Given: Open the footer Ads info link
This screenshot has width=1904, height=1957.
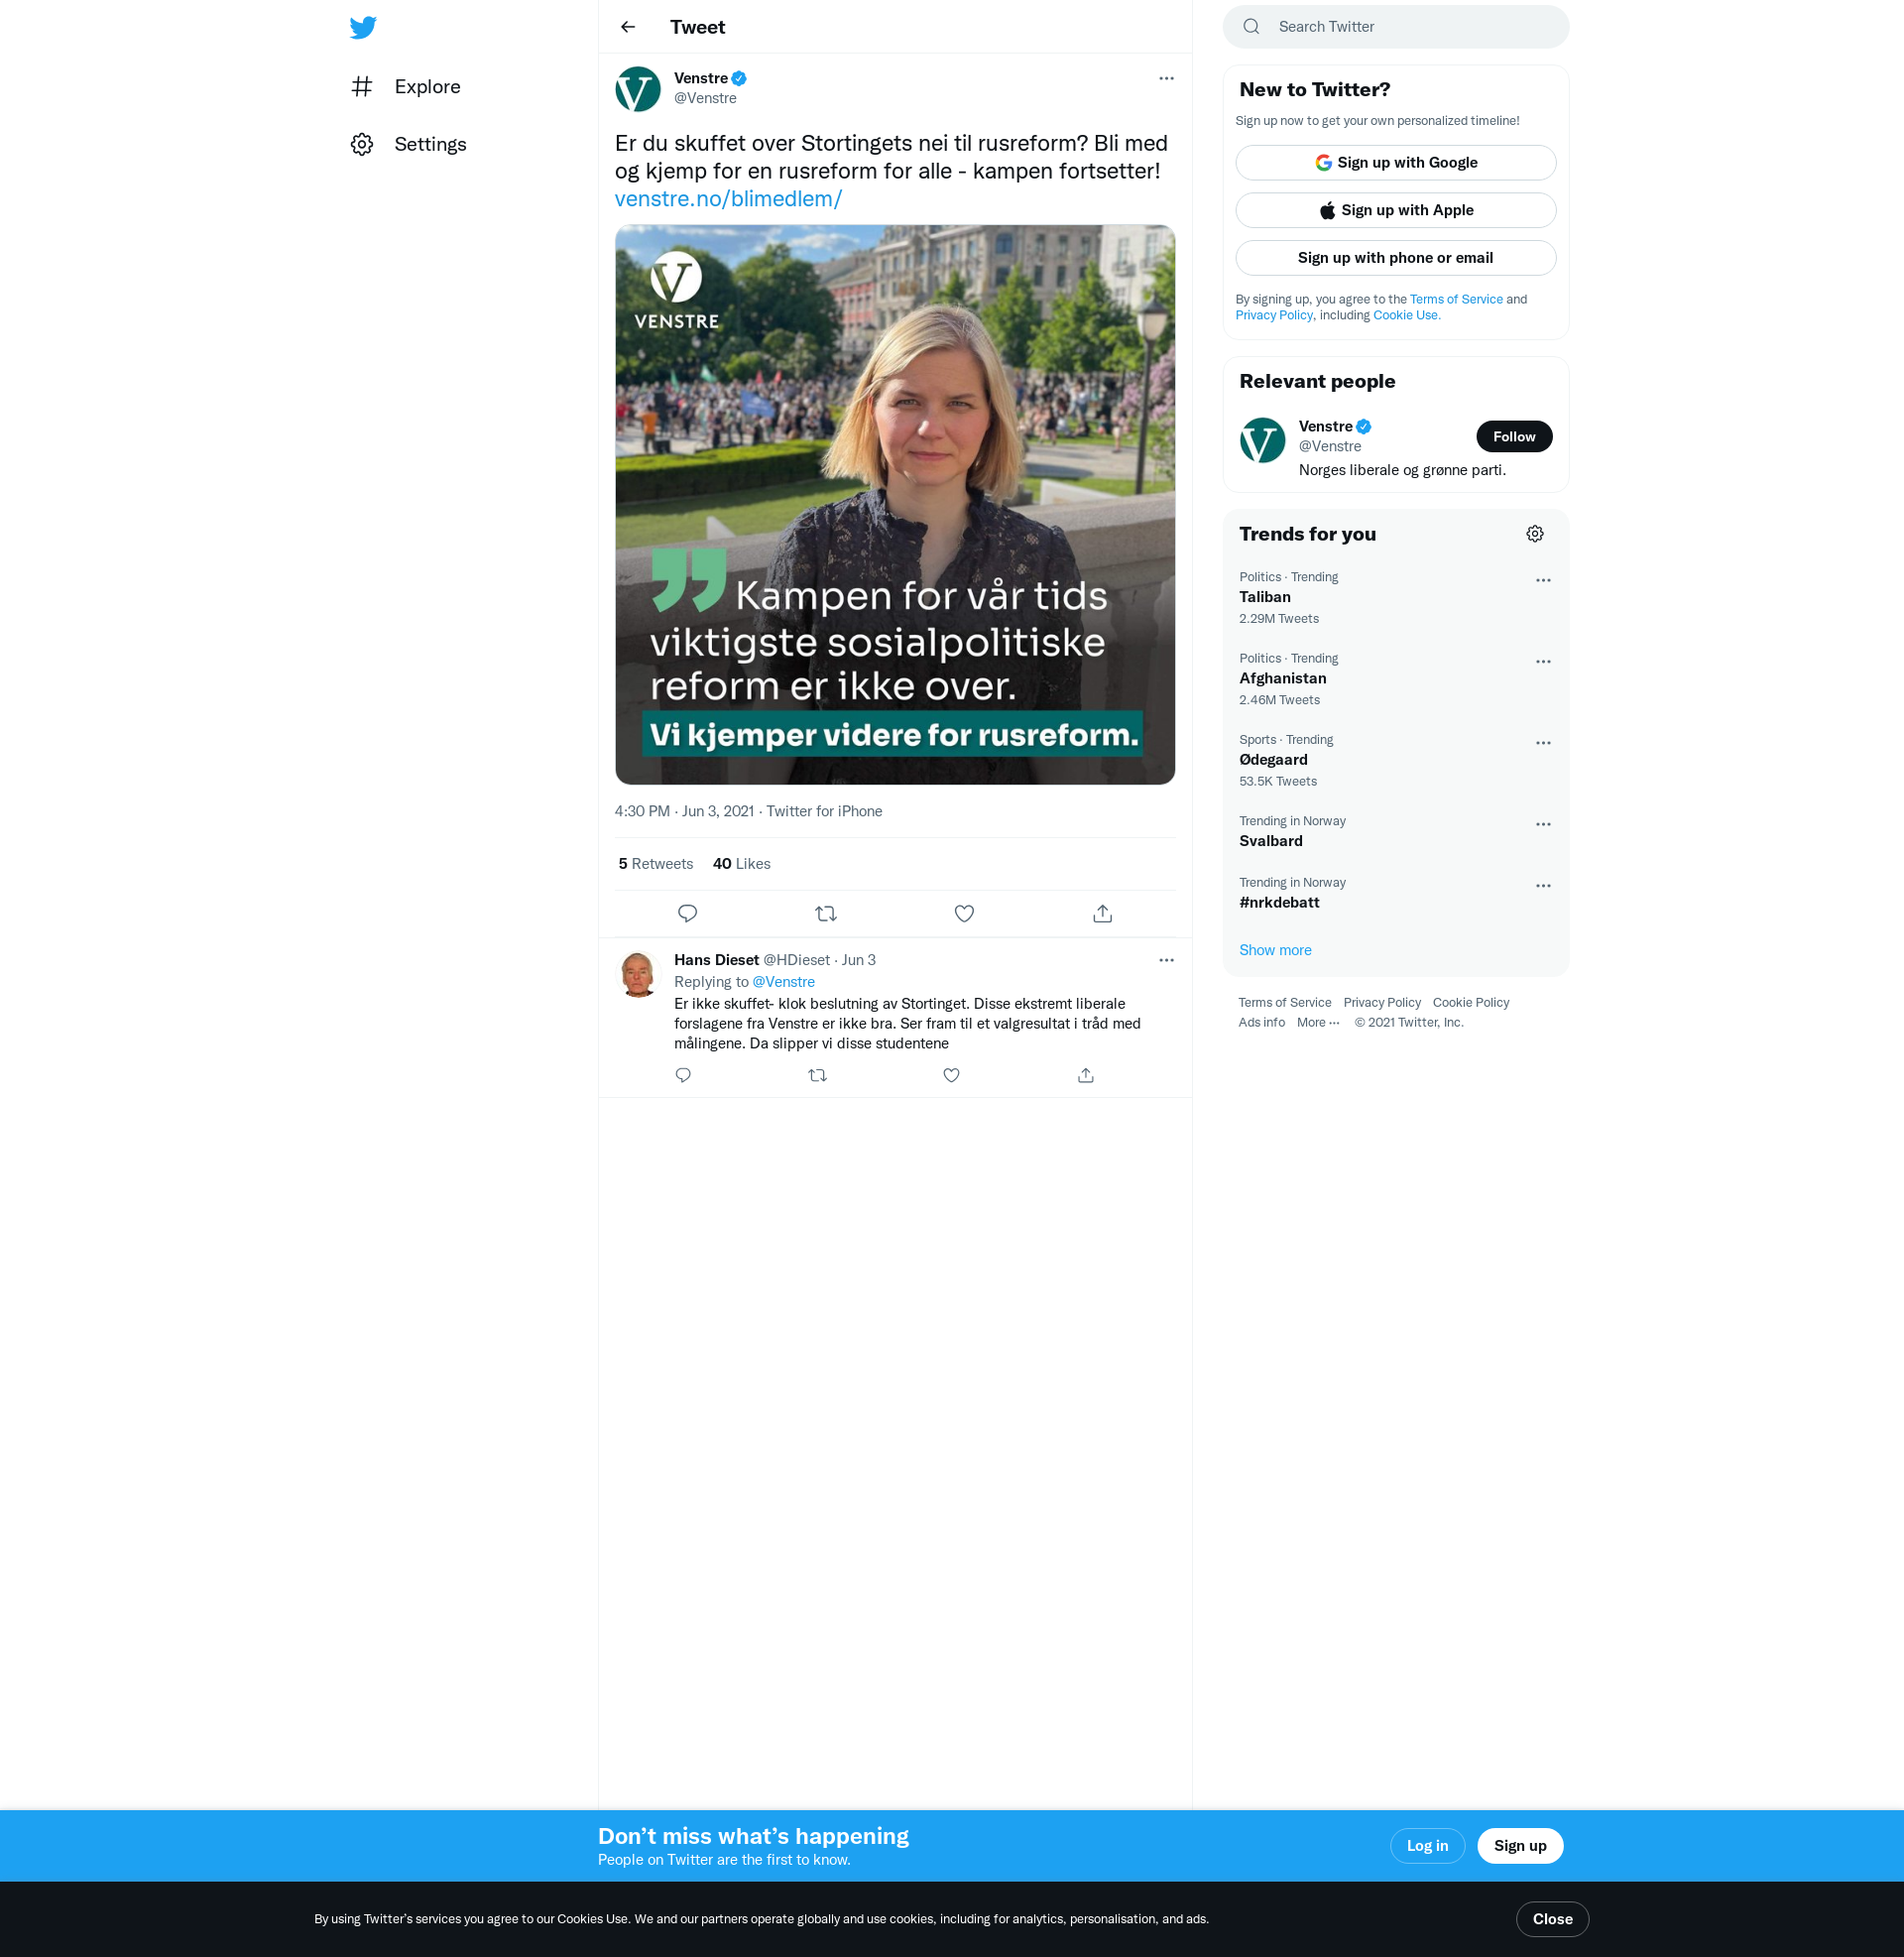Looking at the screenshot, I should click(1261, 1023).
